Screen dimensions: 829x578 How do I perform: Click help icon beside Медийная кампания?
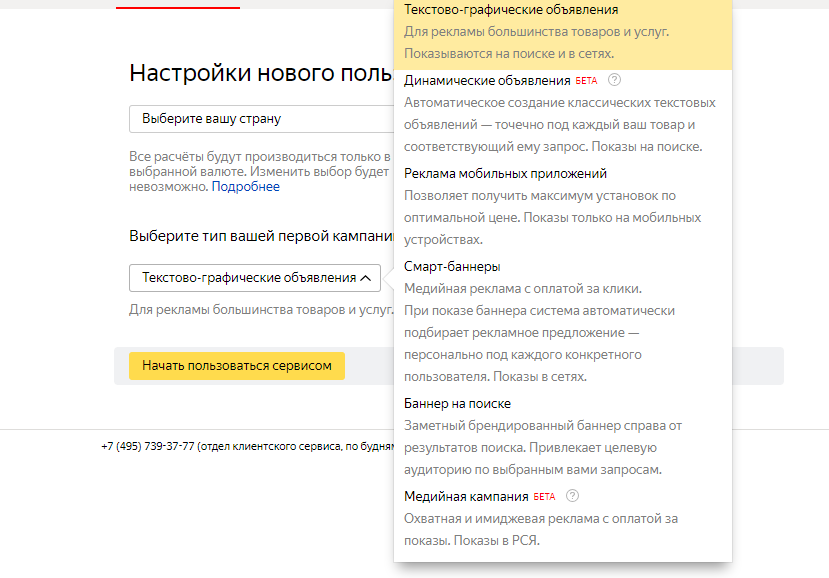point(573,496)
